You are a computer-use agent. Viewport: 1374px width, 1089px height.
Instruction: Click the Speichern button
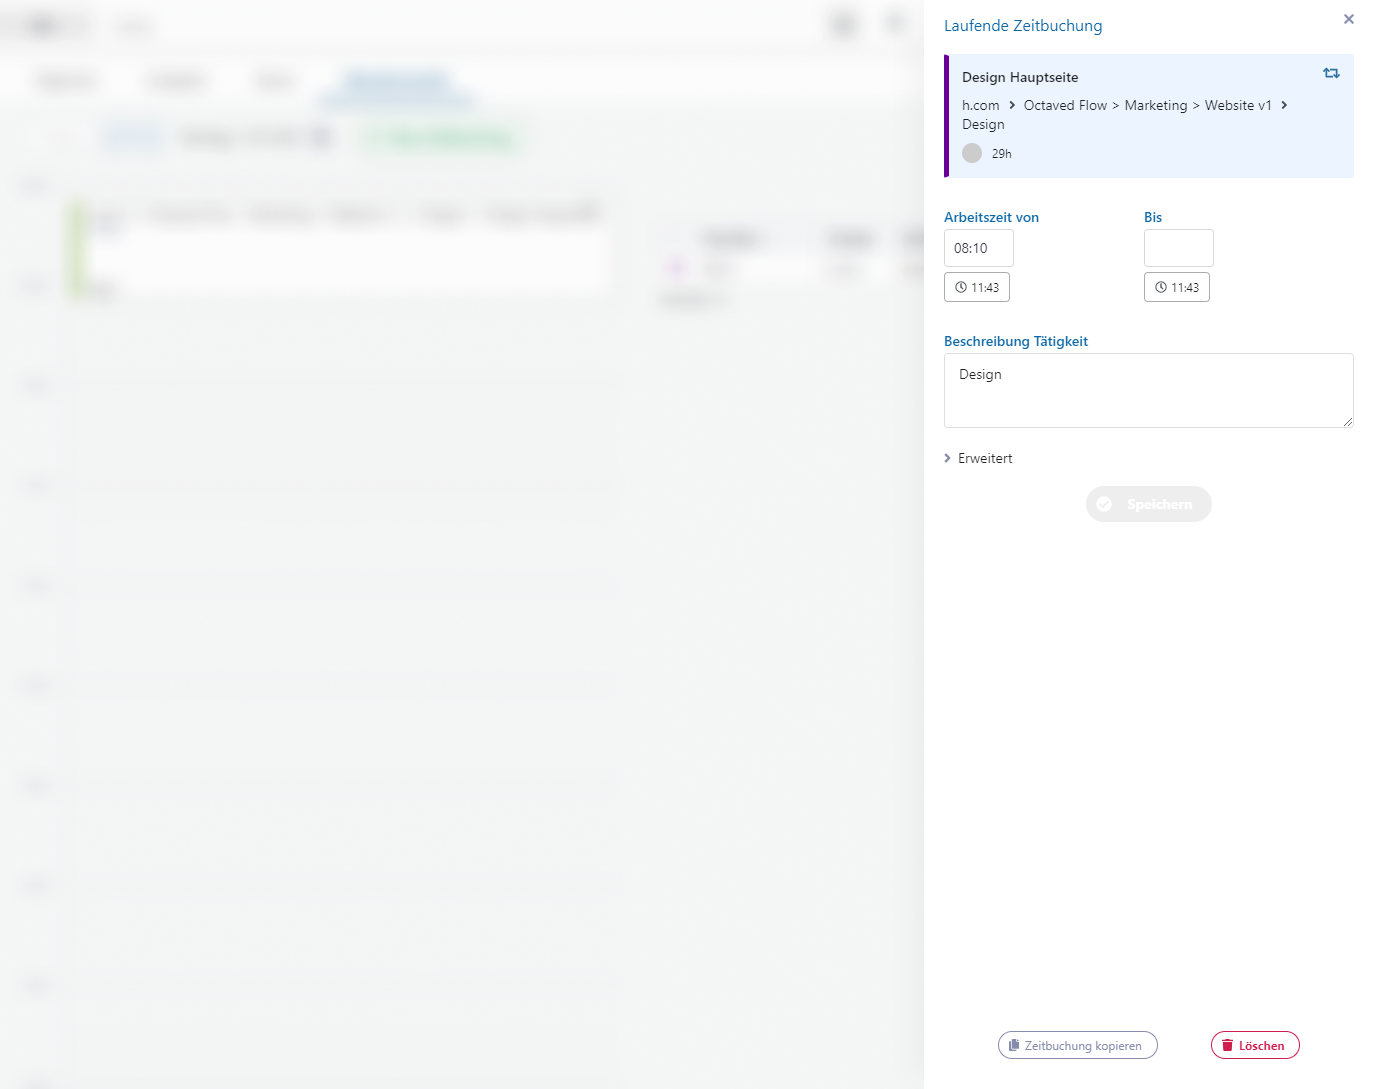(1149, 504)
